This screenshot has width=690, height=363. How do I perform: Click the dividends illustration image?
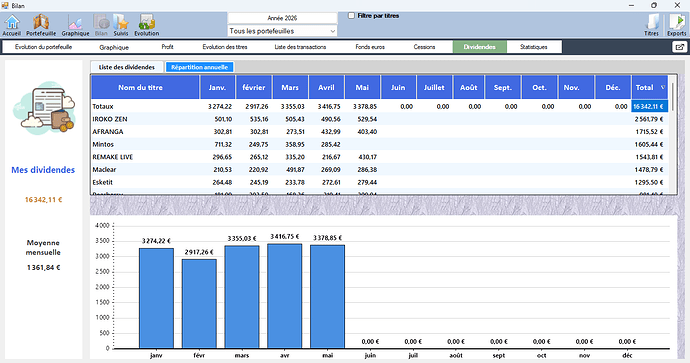tap(44, 108)
